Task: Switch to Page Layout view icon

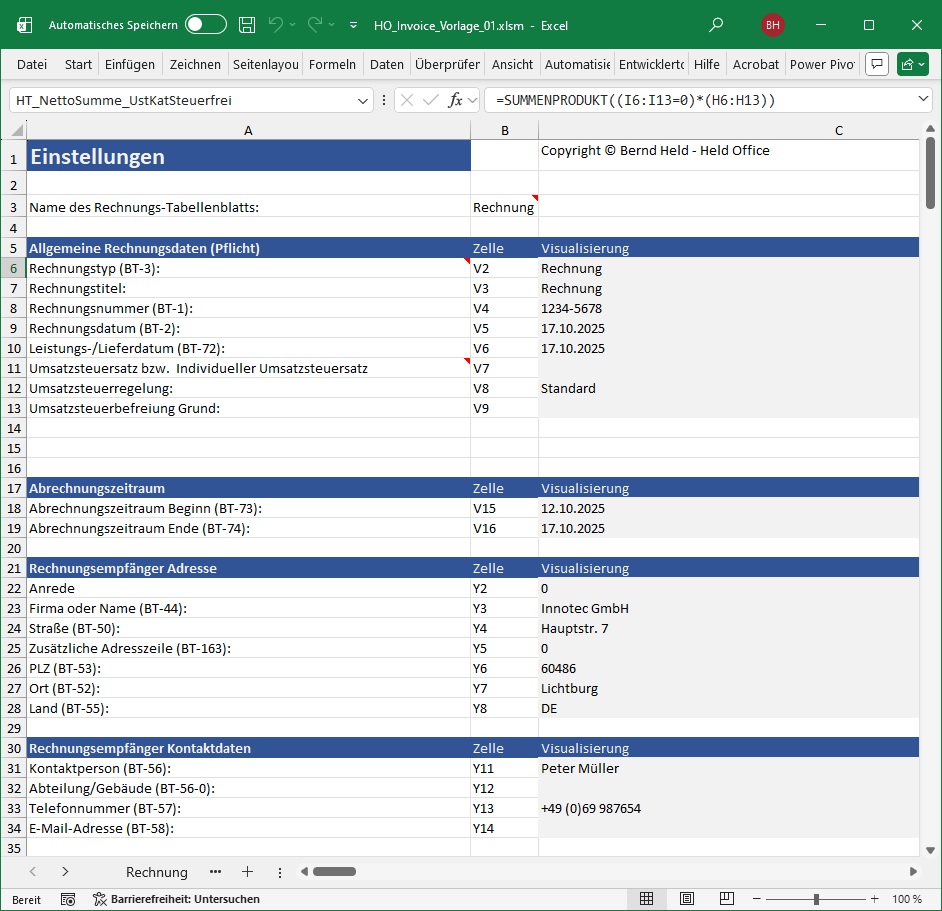Action: 688,899
